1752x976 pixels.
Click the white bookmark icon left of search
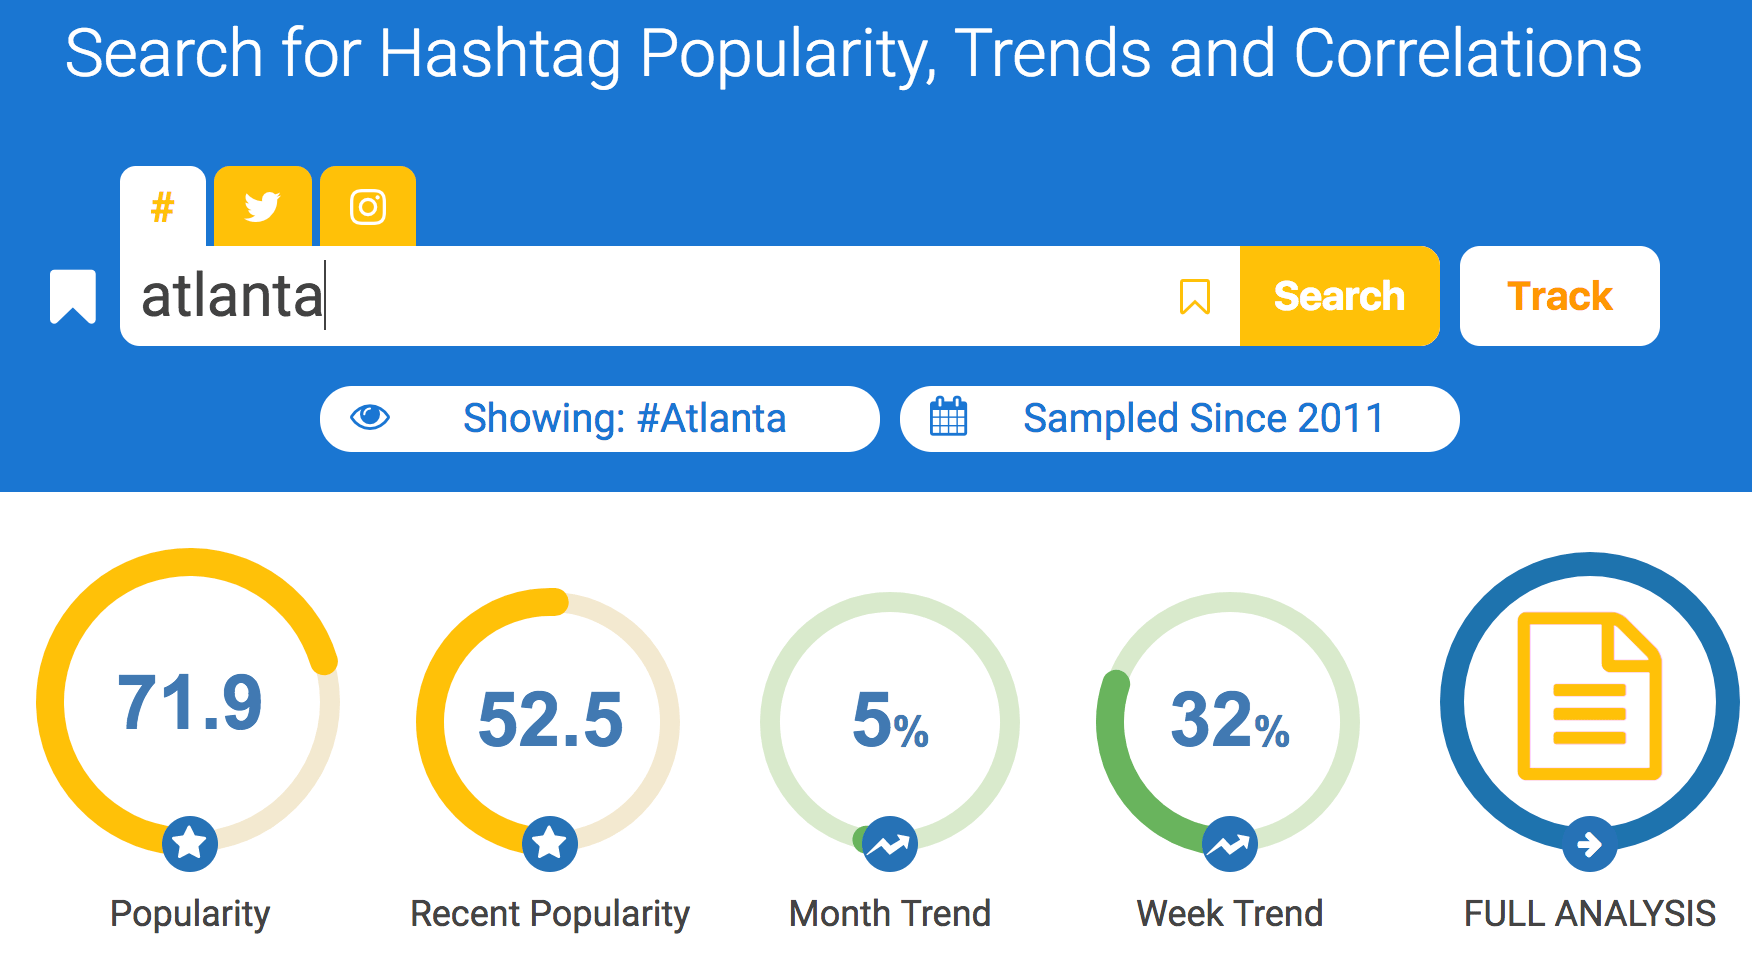[x=73, y=296]
